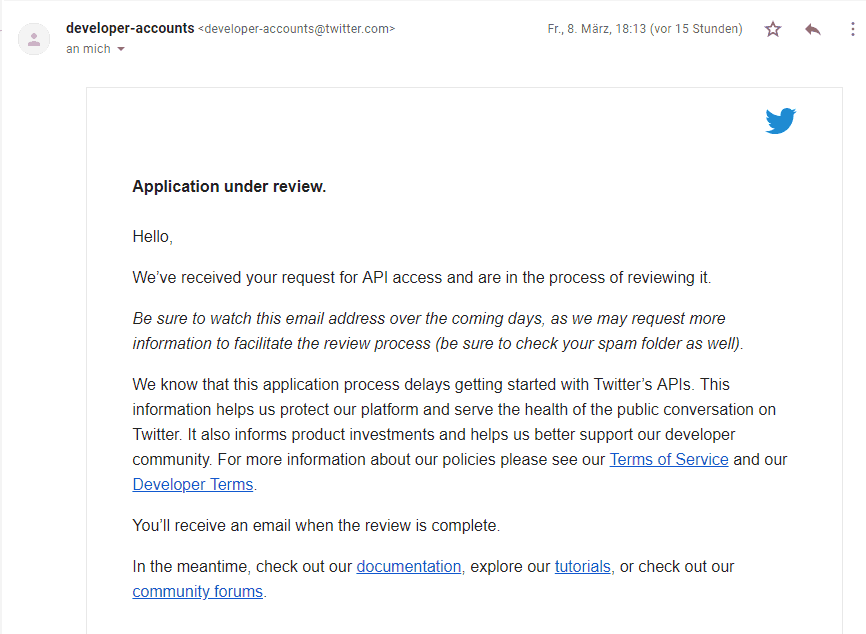Open the three-dot more options menu
This screenshot has height=634, width=866.
(x=853, y=29)
